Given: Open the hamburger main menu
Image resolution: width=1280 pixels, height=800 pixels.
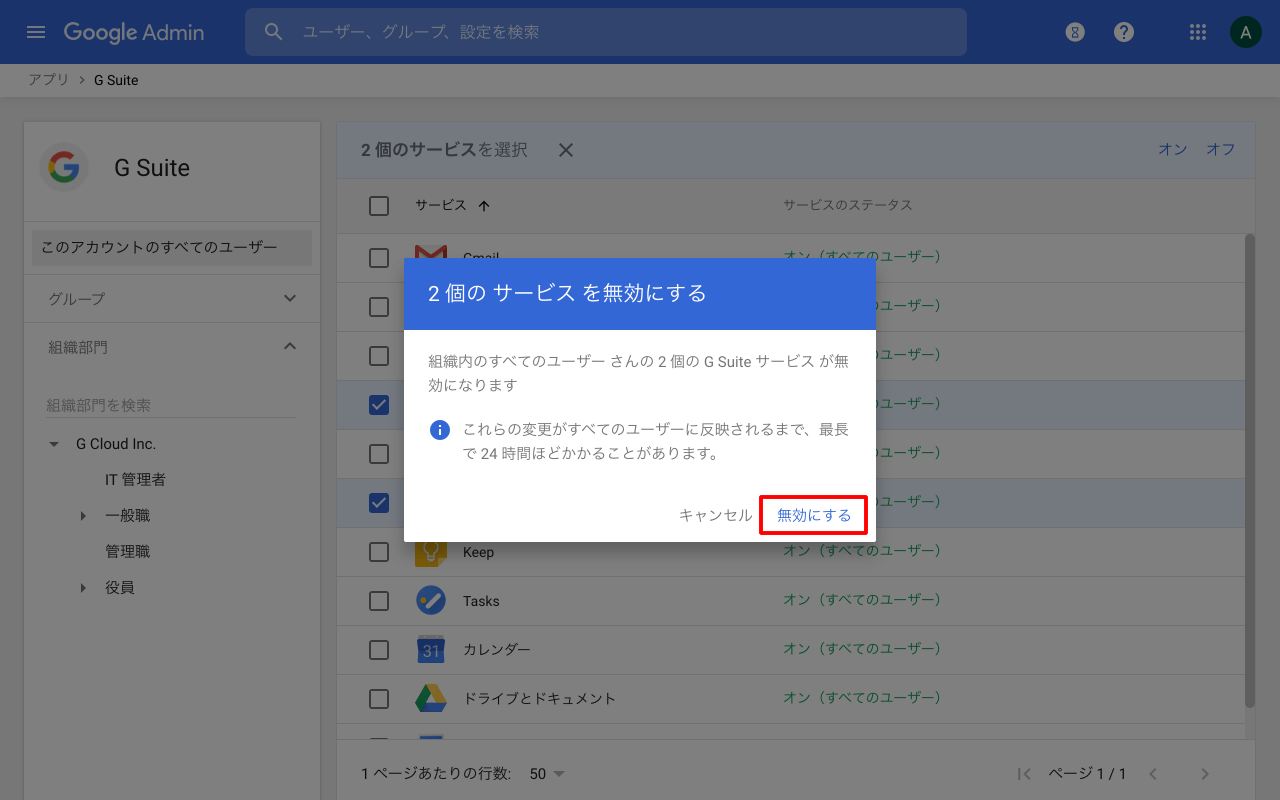Looking at the screenshot, I should click(36, 32).
